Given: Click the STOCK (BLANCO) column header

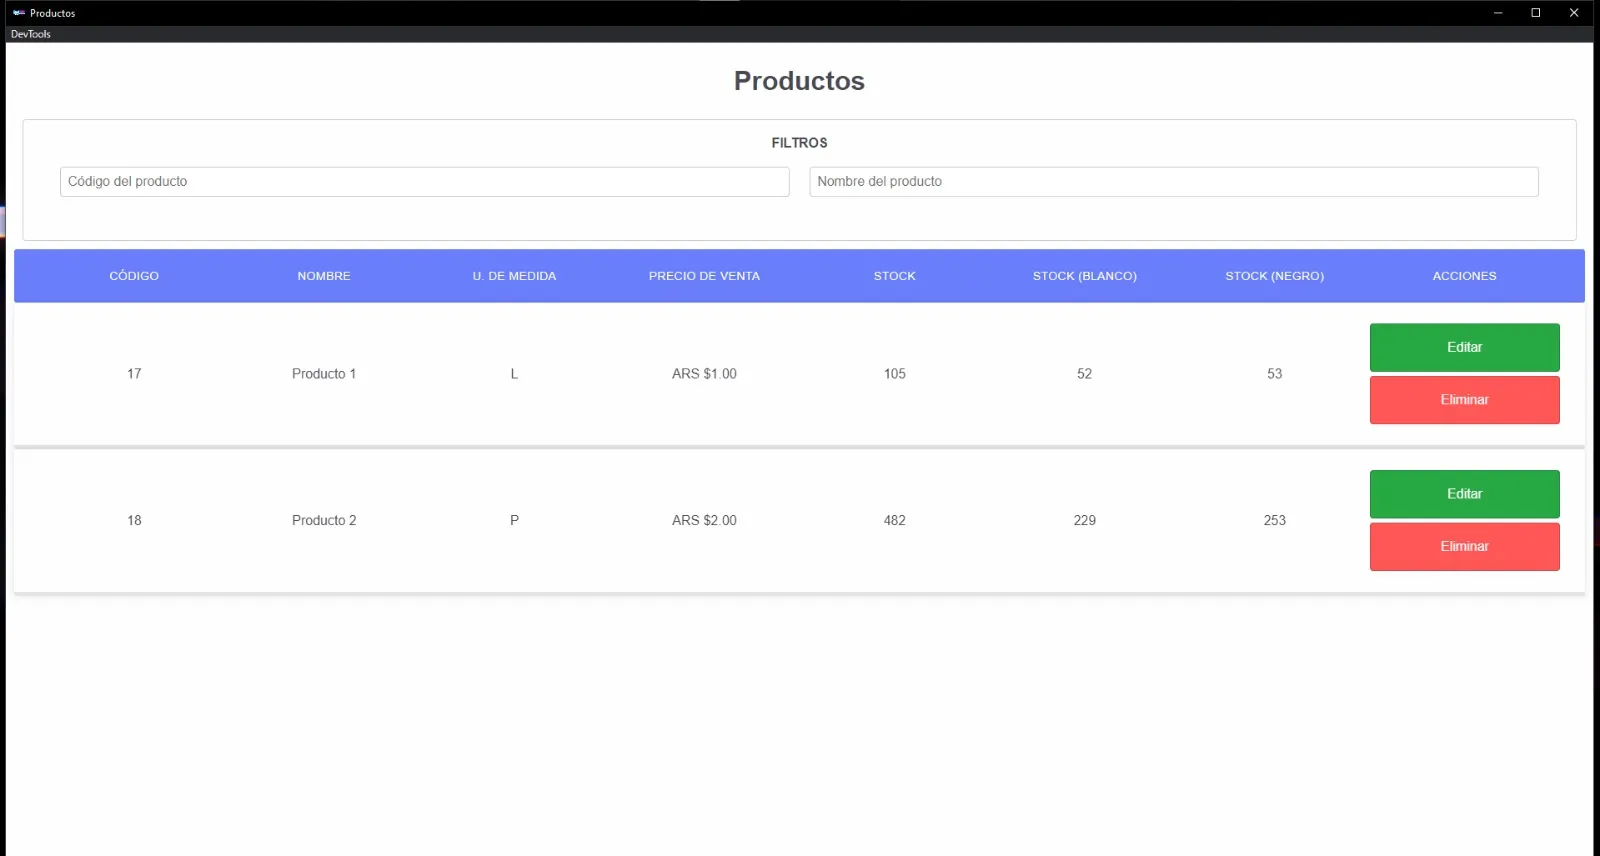Looking at the screenshot, I should 1085,276.
